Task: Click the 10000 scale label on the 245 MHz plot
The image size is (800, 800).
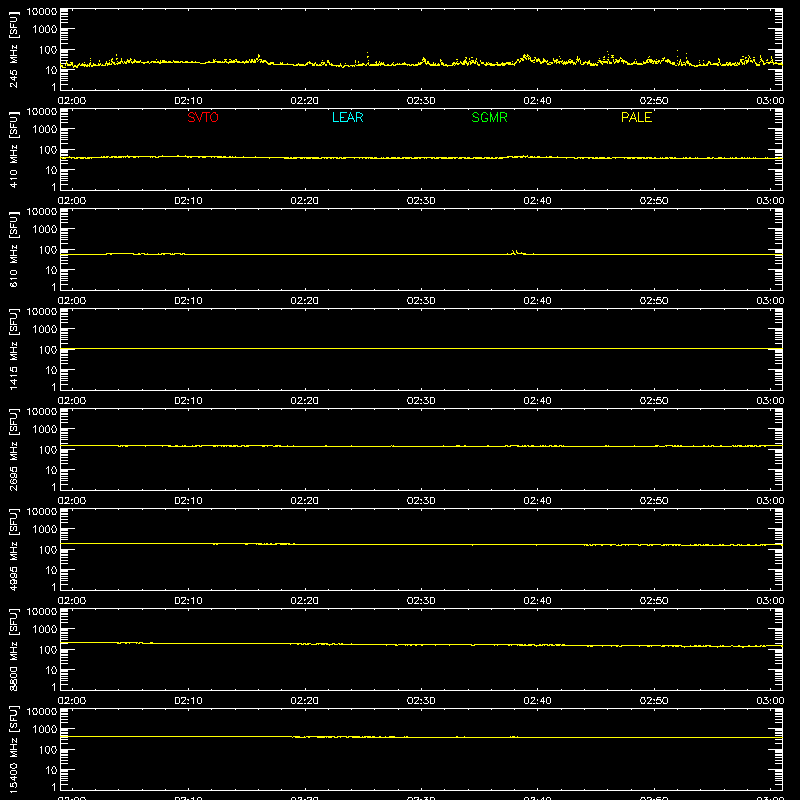Action: click(x=42, y=12)
